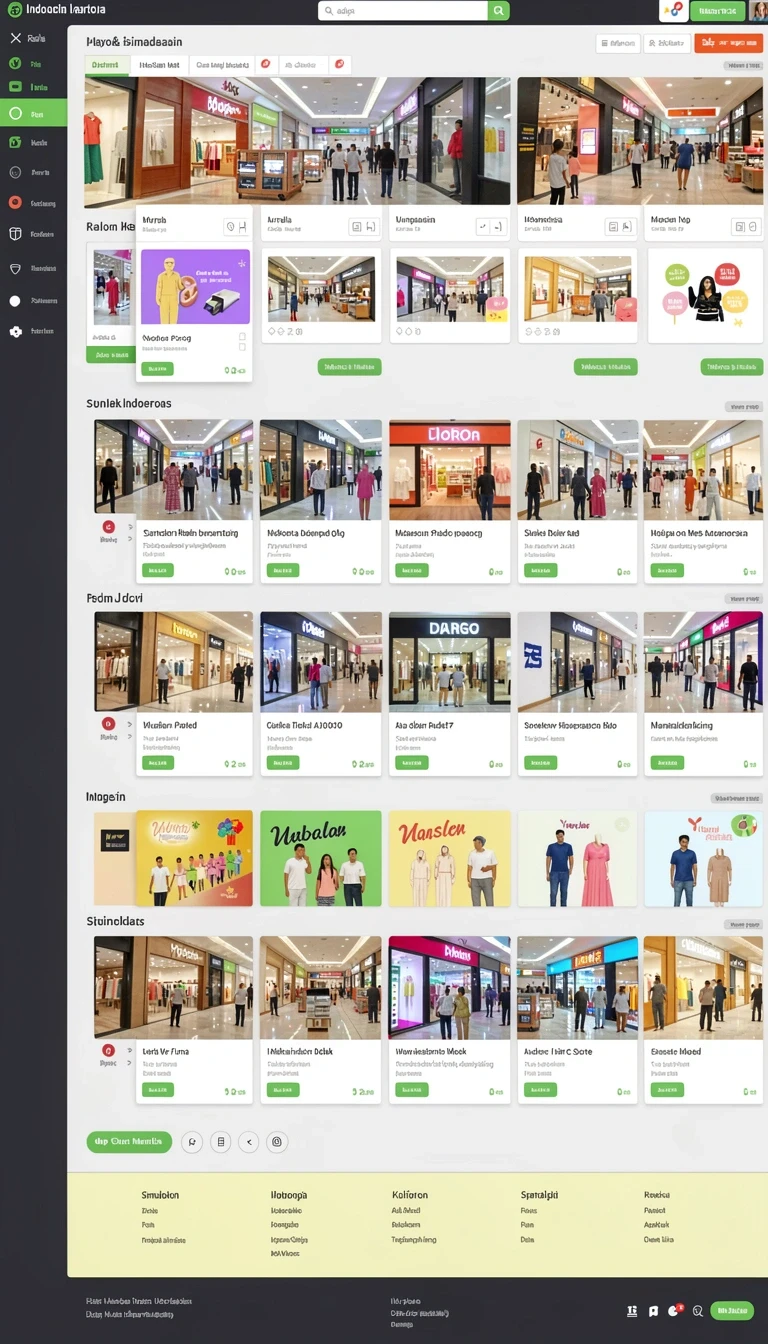Screen dimensions: 768x1344
Task: Click the green magnifier search button
Action: [499, 11]
